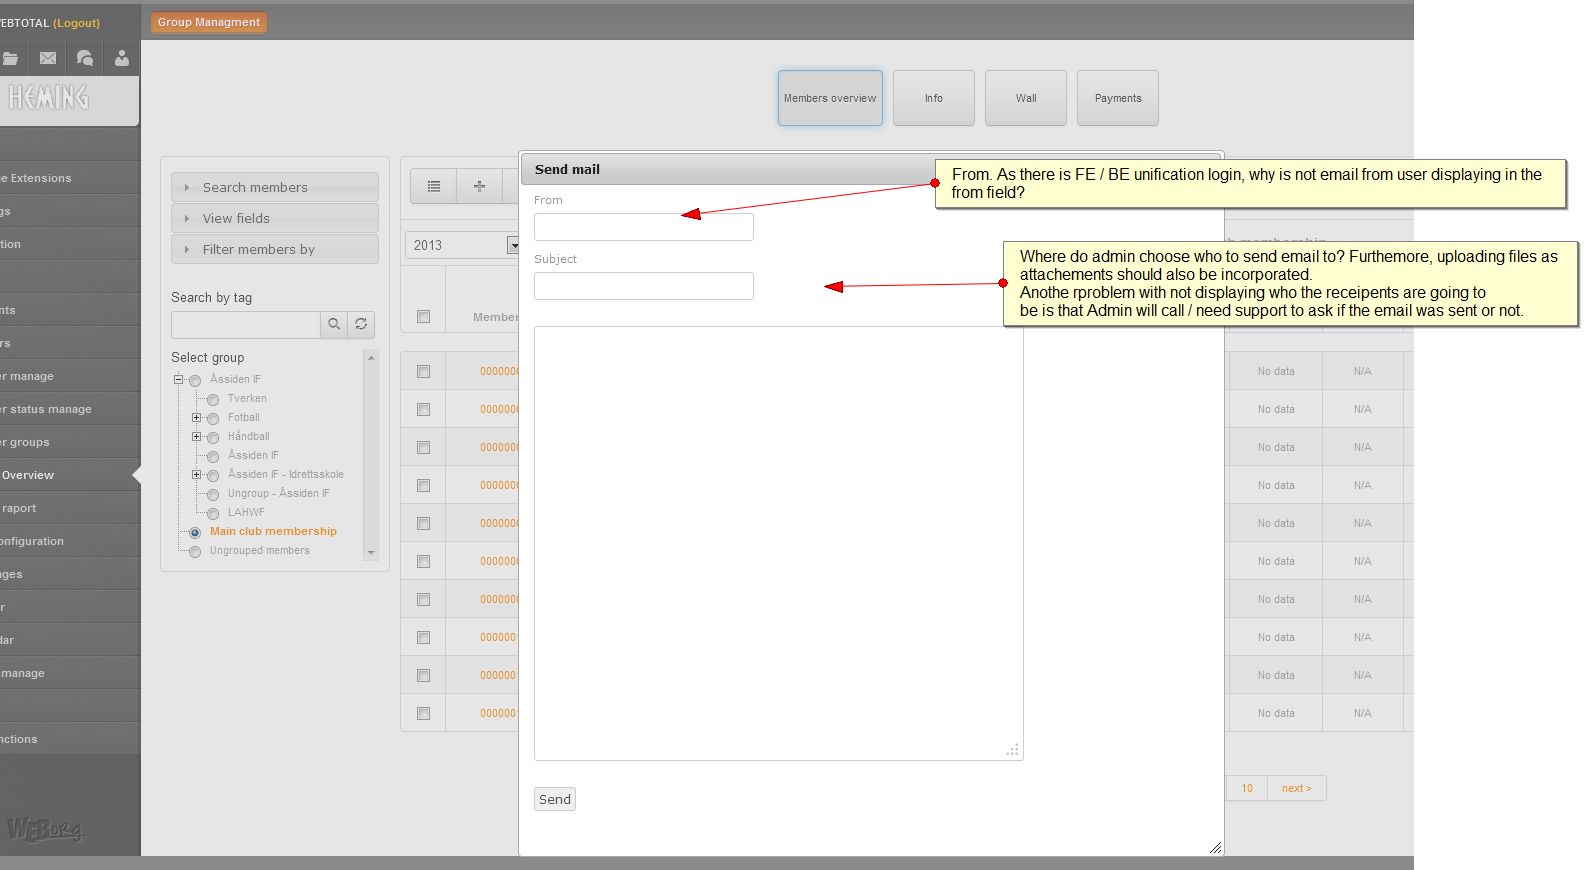
Task: Switch to list view in members toolbar
Action: tap(434, 186)
